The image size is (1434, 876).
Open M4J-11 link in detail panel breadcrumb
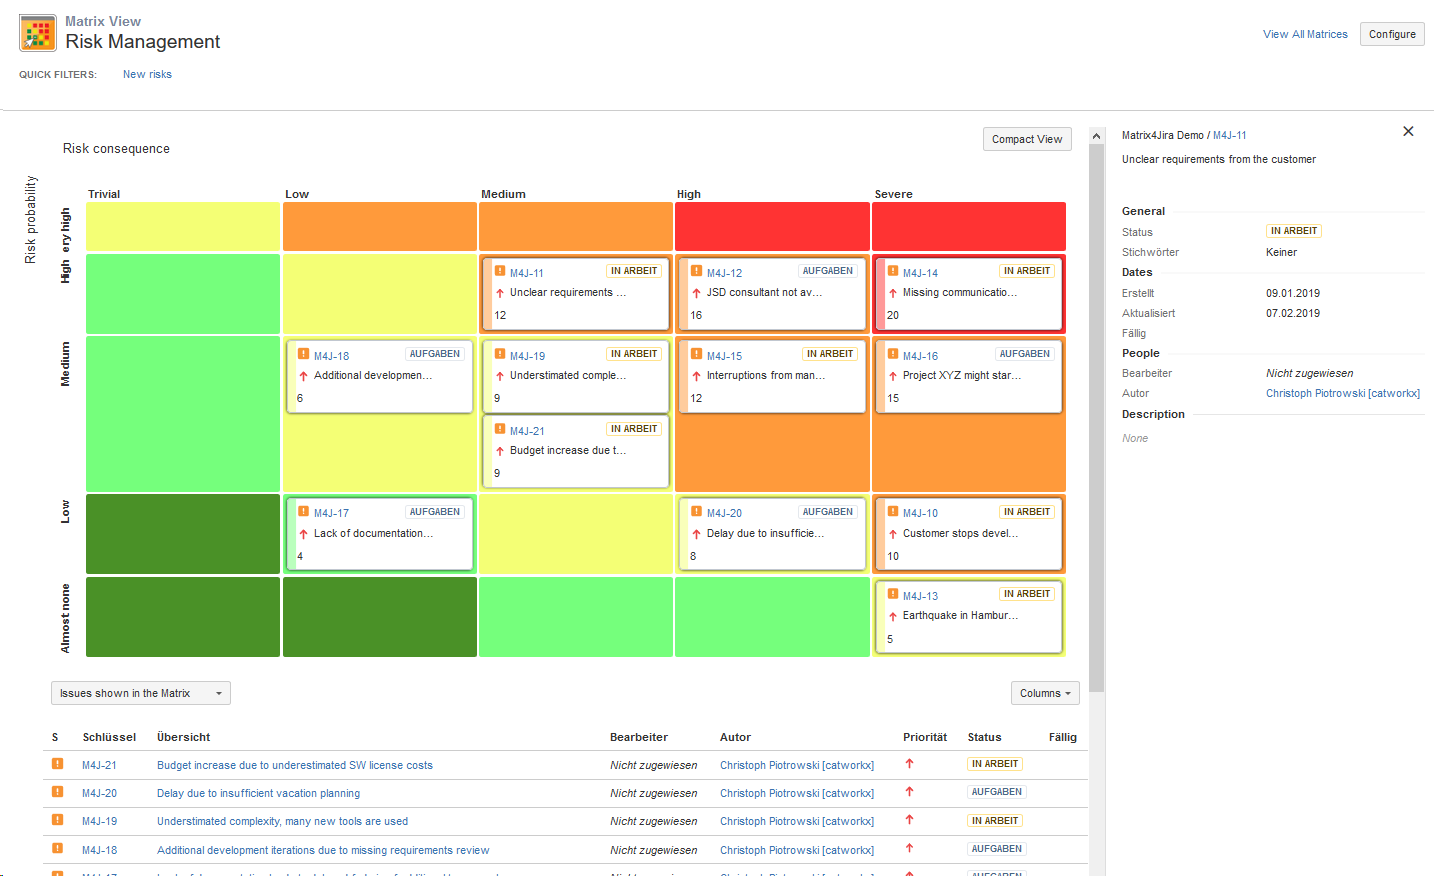pyautogui.click(x=1230, y=135)
